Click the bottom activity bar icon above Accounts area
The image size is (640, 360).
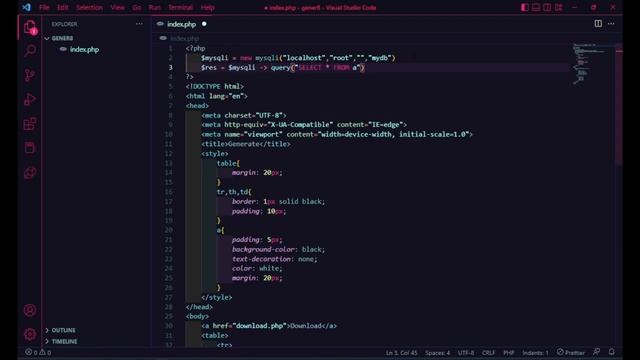click(x=30, y=173)
